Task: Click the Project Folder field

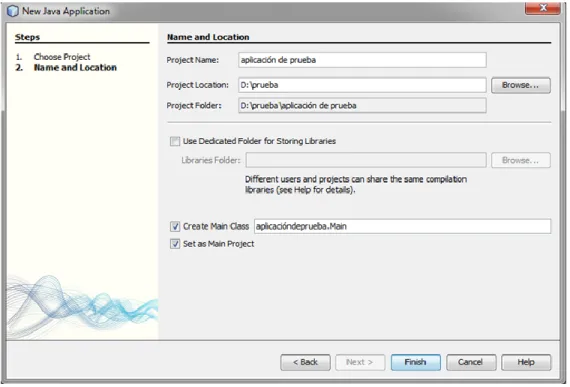Action: point(362,105)
